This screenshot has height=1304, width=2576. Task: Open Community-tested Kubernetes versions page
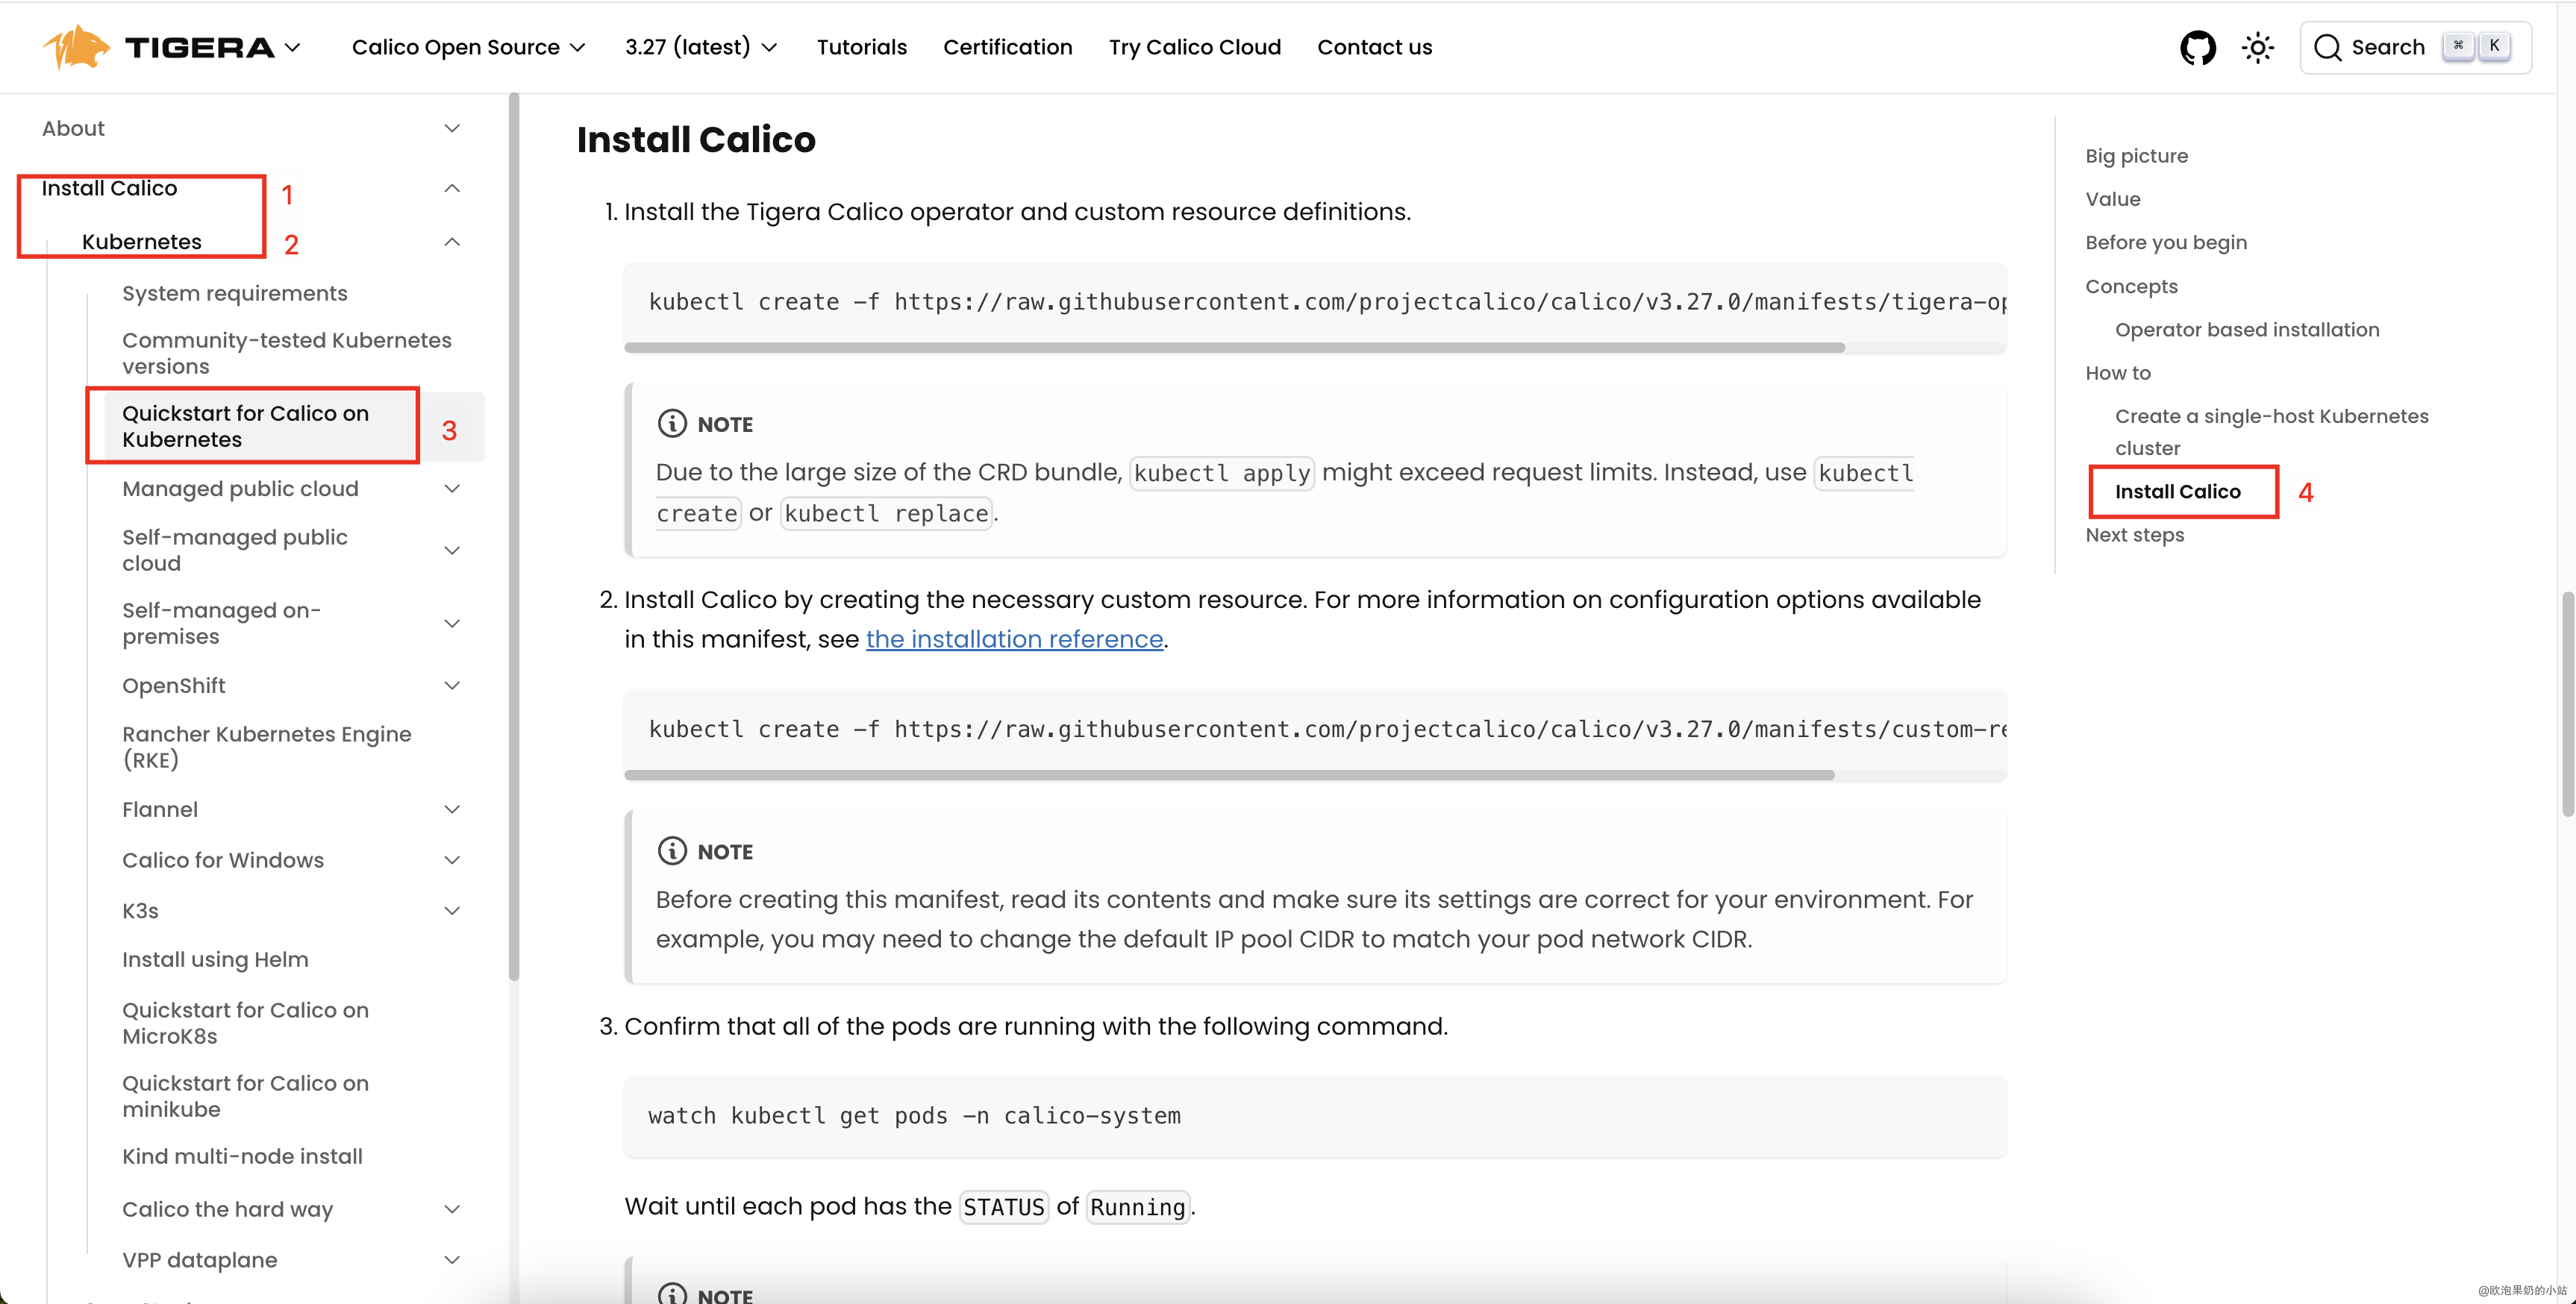pyautogui.click(x=287, y=353)
